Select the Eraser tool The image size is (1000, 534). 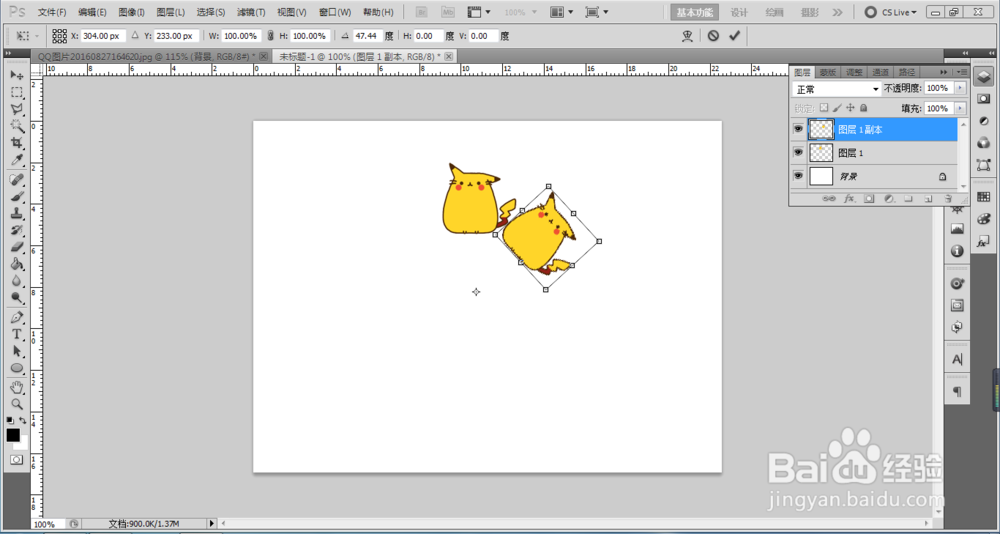click(x=17, y=246)
